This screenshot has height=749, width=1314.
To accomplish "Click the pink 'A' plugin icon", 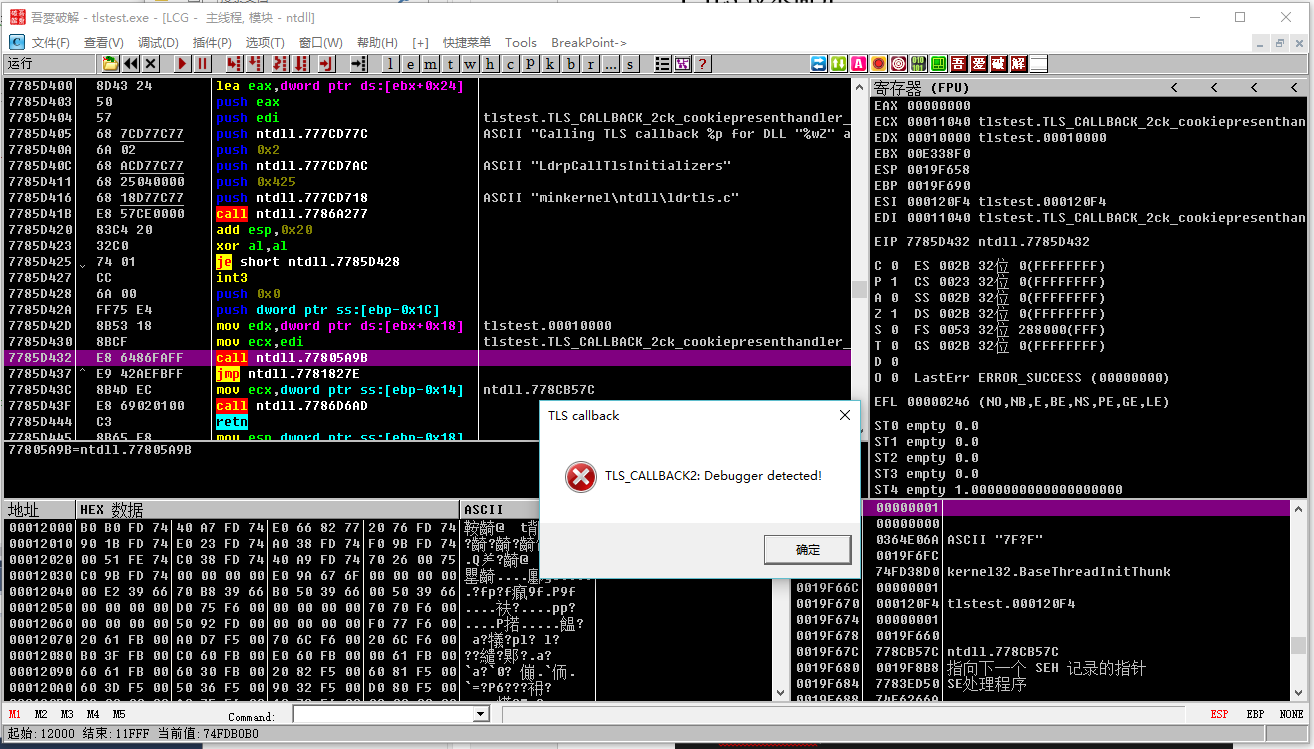I will point(858,63).
